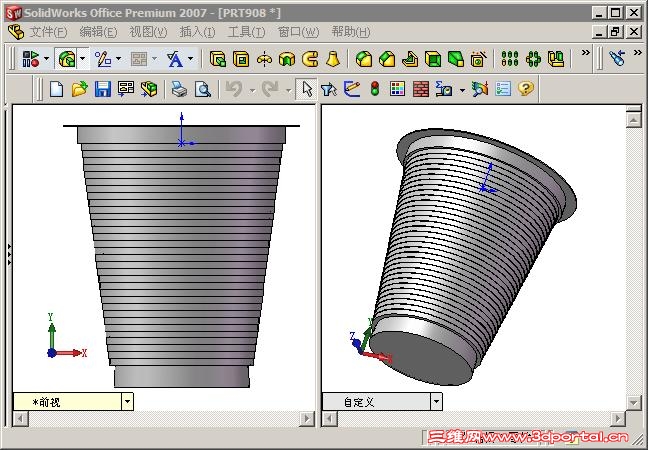Click the flashlight icon at toolbar right

(617, 58)
